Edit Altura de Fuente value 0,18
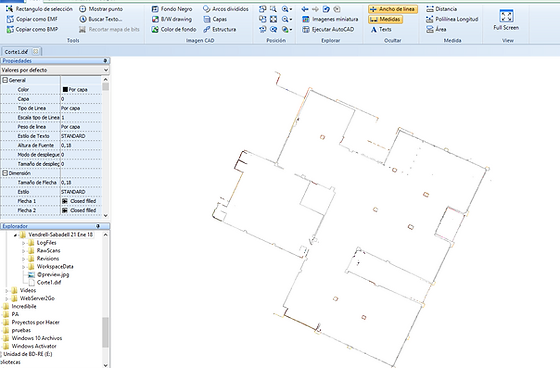Screen dimensions: 560x368 [x=81, y=145]
